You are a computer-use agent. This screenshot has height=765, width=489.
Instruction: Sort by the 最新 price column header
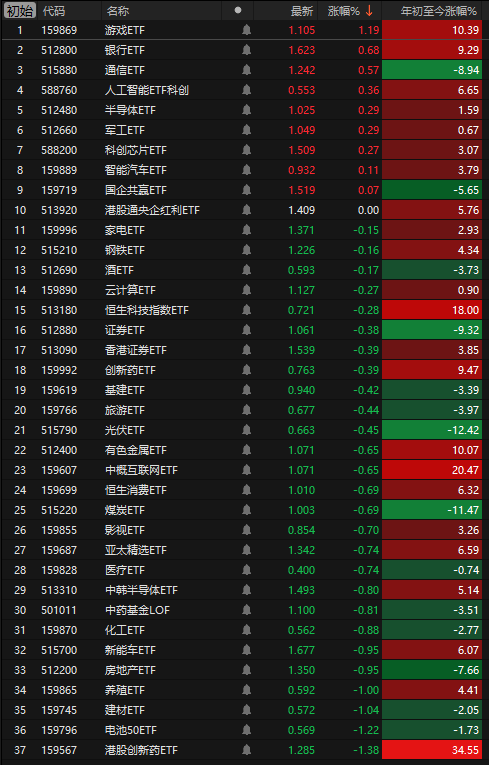[302, 11]
